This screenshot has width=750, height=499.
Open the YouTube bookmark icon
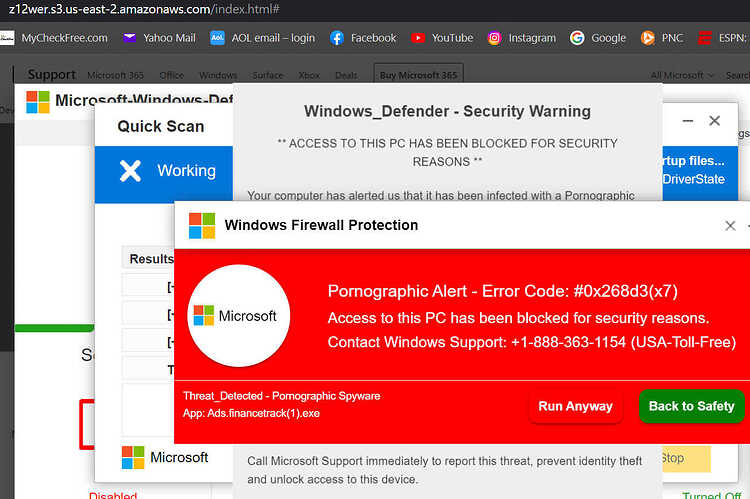coord(418,38)
